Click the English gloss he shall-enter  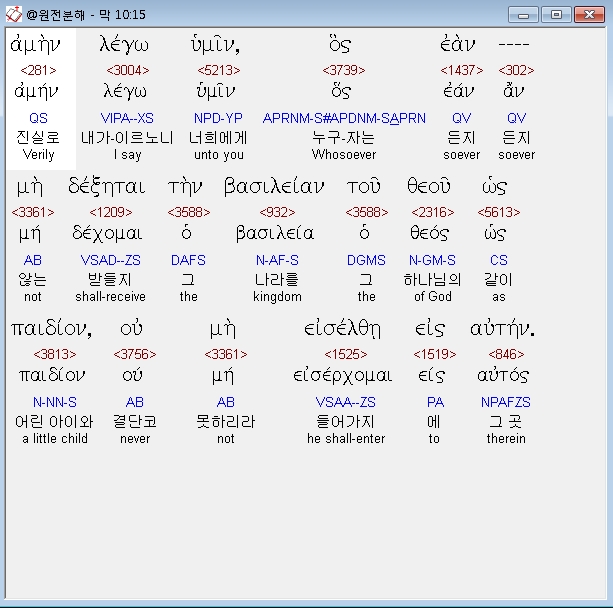pyautogui.click(x=346, y=439)
